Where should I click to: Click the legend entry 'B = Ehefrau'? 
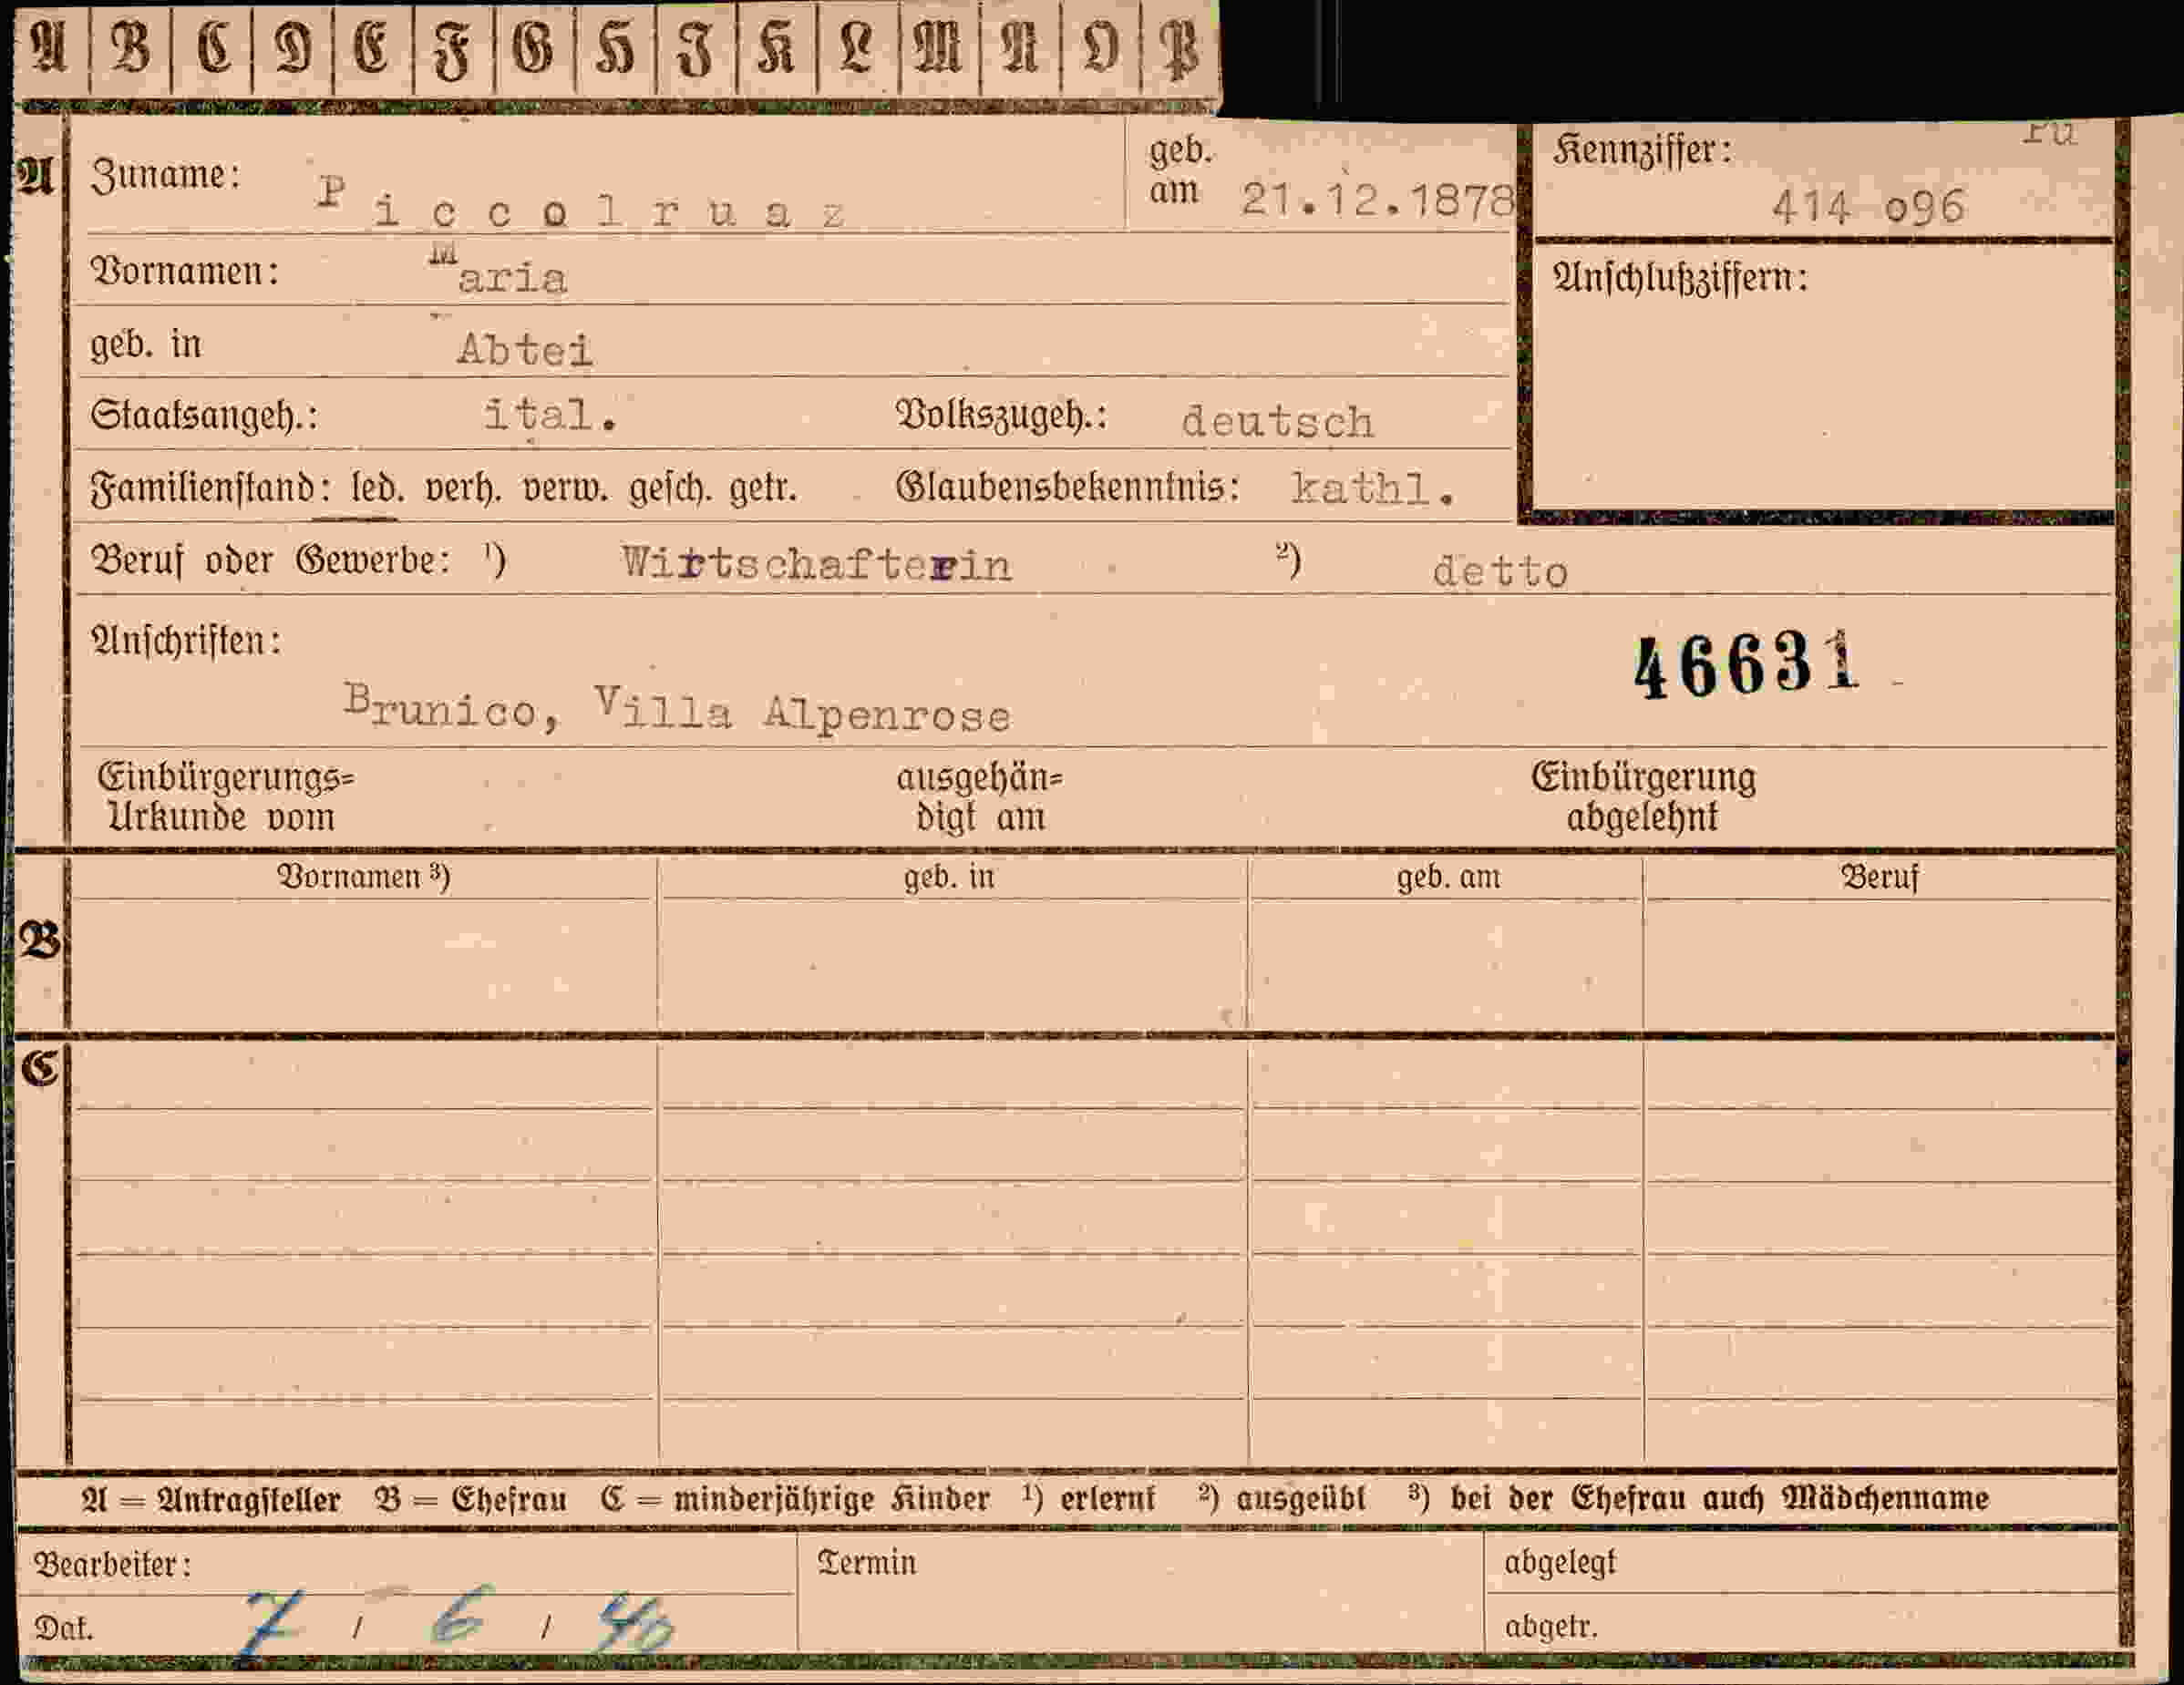(471, 1499)
